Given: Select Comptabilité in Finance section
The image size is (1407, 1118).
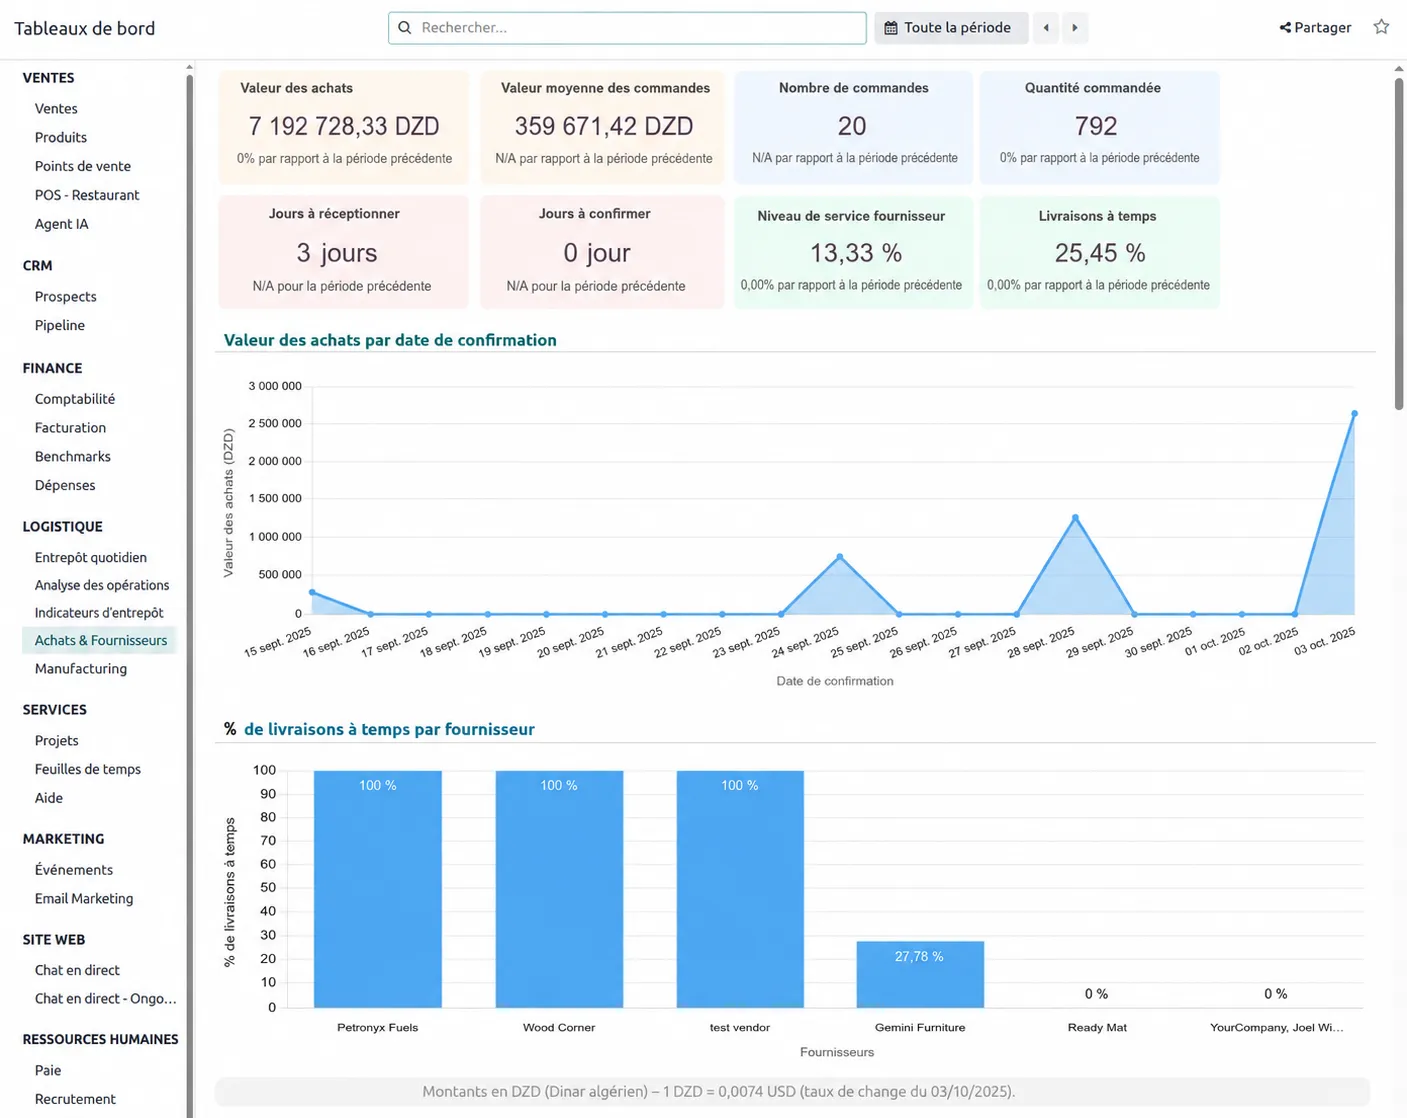Looking at the screenshot, I should (75, 399).
